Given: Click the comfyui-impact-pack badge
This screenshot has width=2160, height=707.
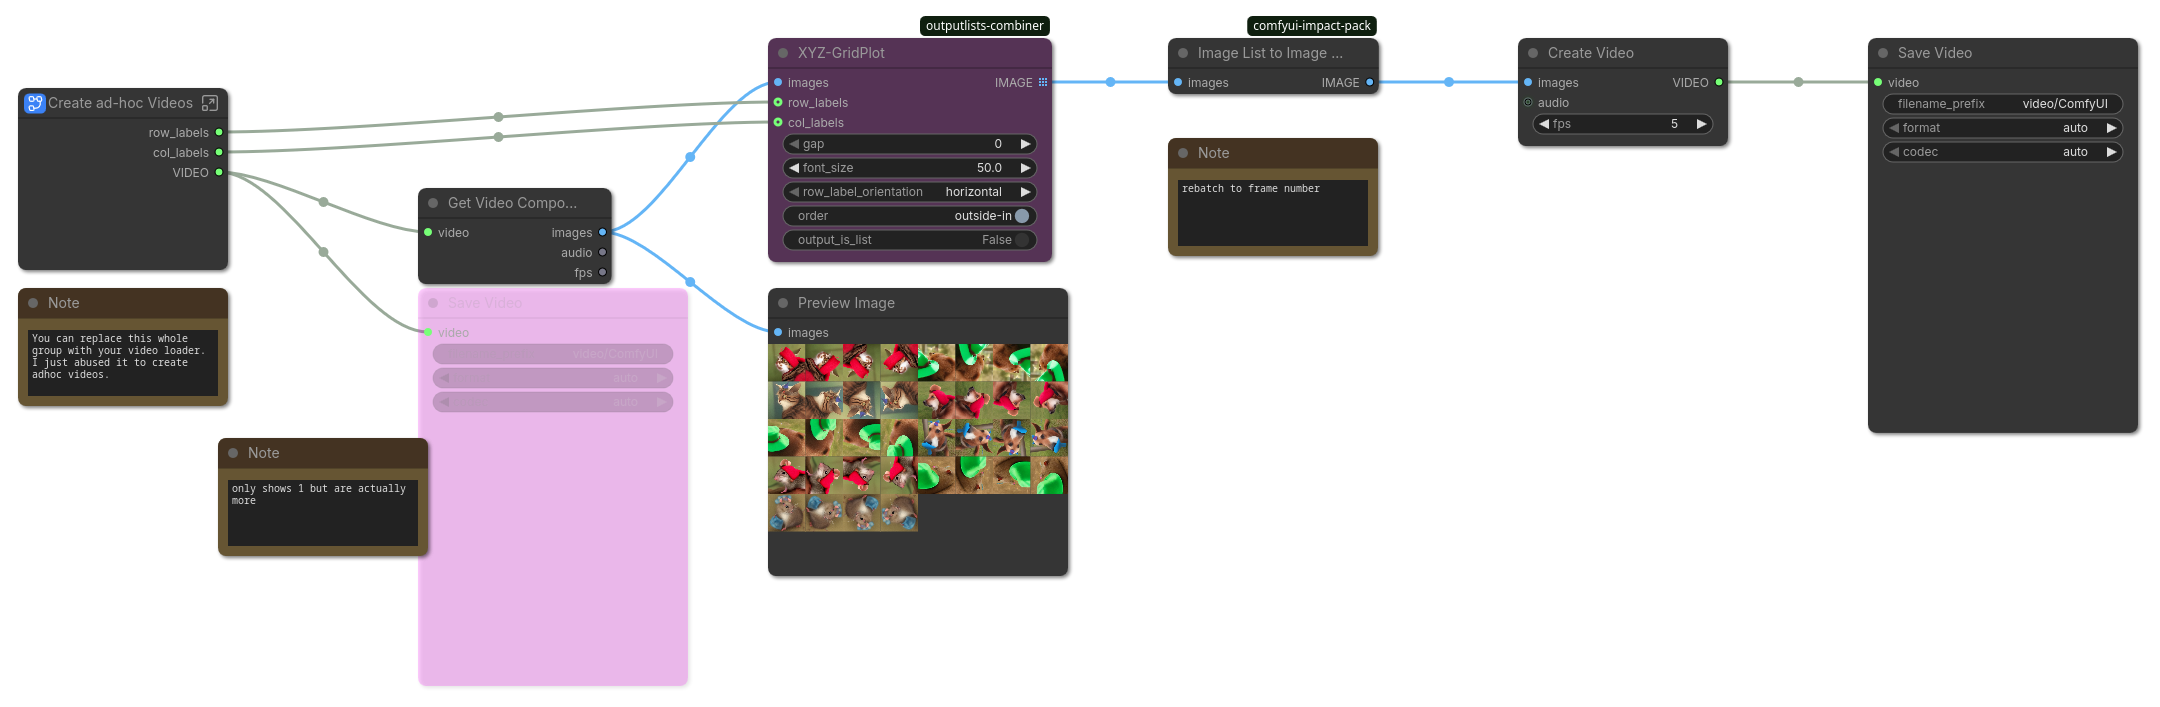Looking at the screenshot, I should point(1312,26).
